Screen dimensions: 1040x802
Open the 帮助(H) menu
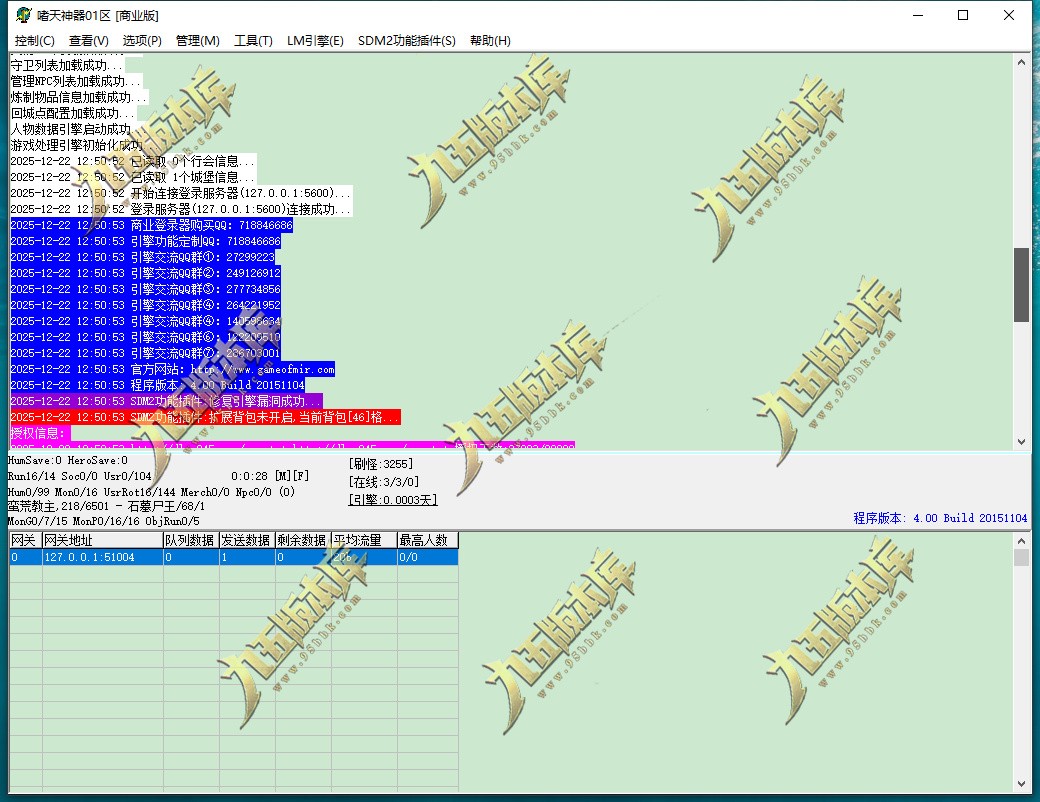click(490, 40)
